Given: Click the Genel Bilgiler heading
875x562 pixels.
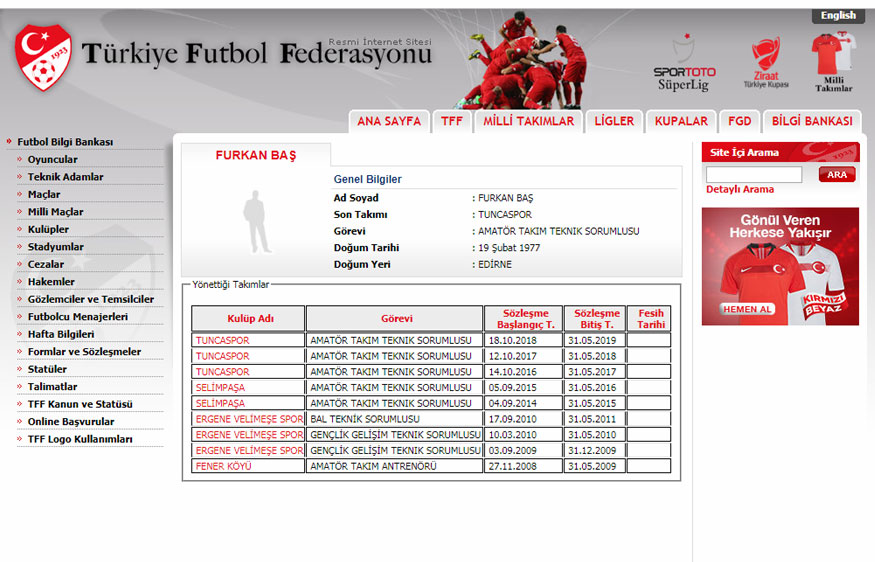Looking at the screenshot, I should pos(368,179).
